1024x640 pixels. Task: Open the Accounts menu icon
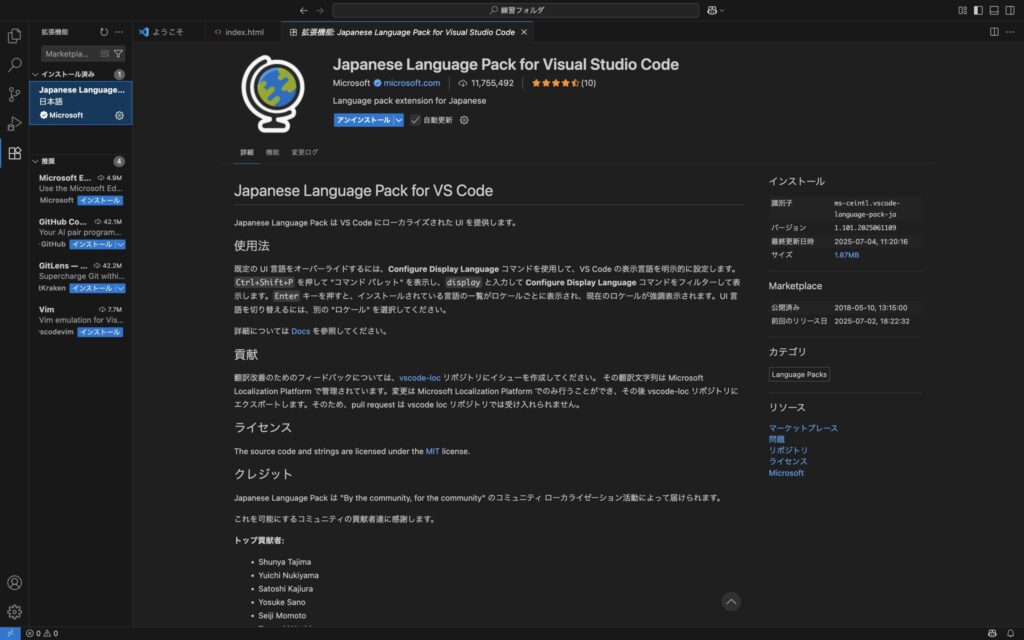coord(14,583)
